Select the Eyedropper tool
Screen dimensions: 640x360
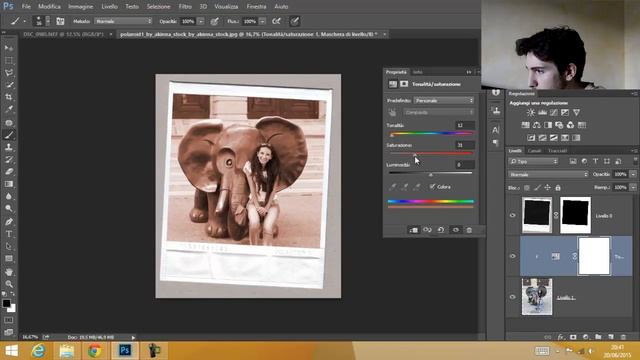point(9,109)
